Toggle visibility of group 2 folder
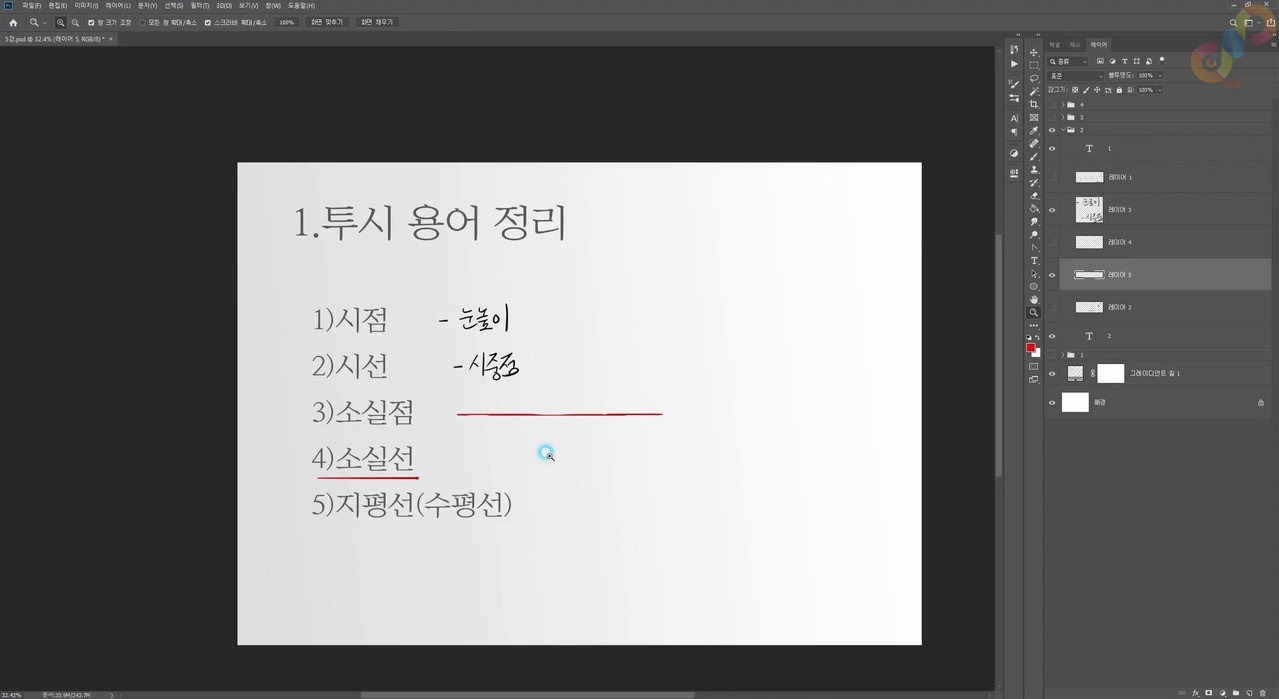 pos(1051,130)
